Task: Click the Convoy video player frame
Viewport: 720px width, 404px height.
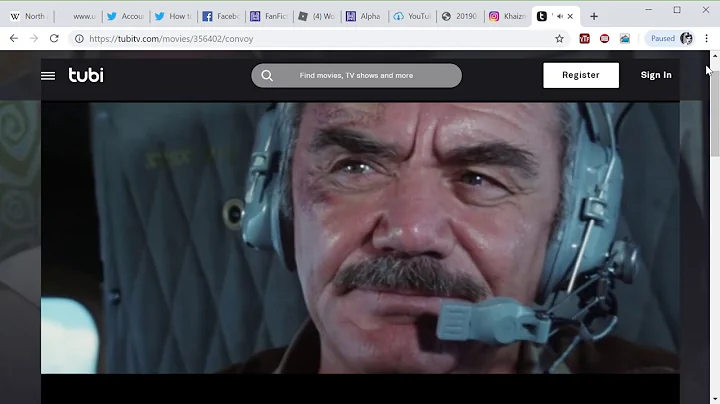Action: click(x=360, y=238)
